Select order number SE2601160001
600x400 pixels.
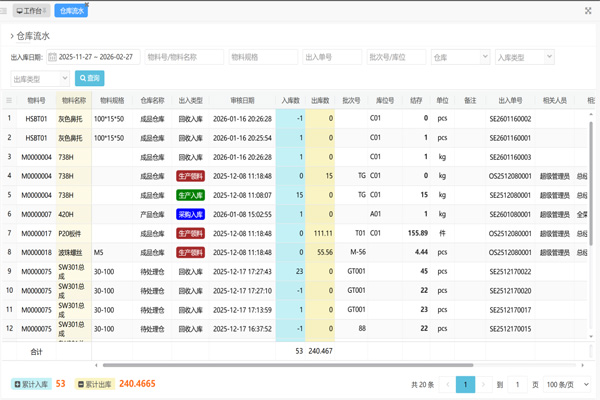tap(510, 138)
